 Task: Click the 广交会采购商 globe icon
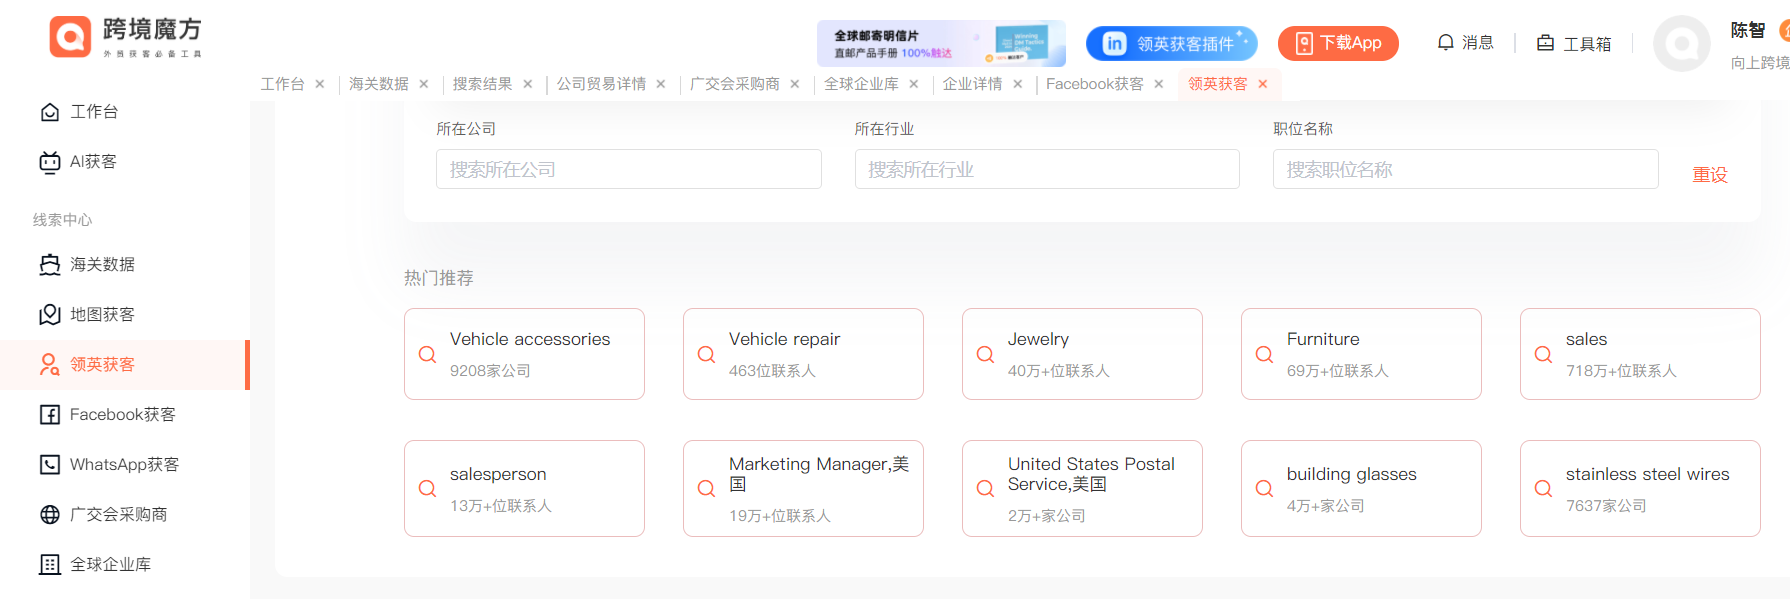tap(49, 515)
